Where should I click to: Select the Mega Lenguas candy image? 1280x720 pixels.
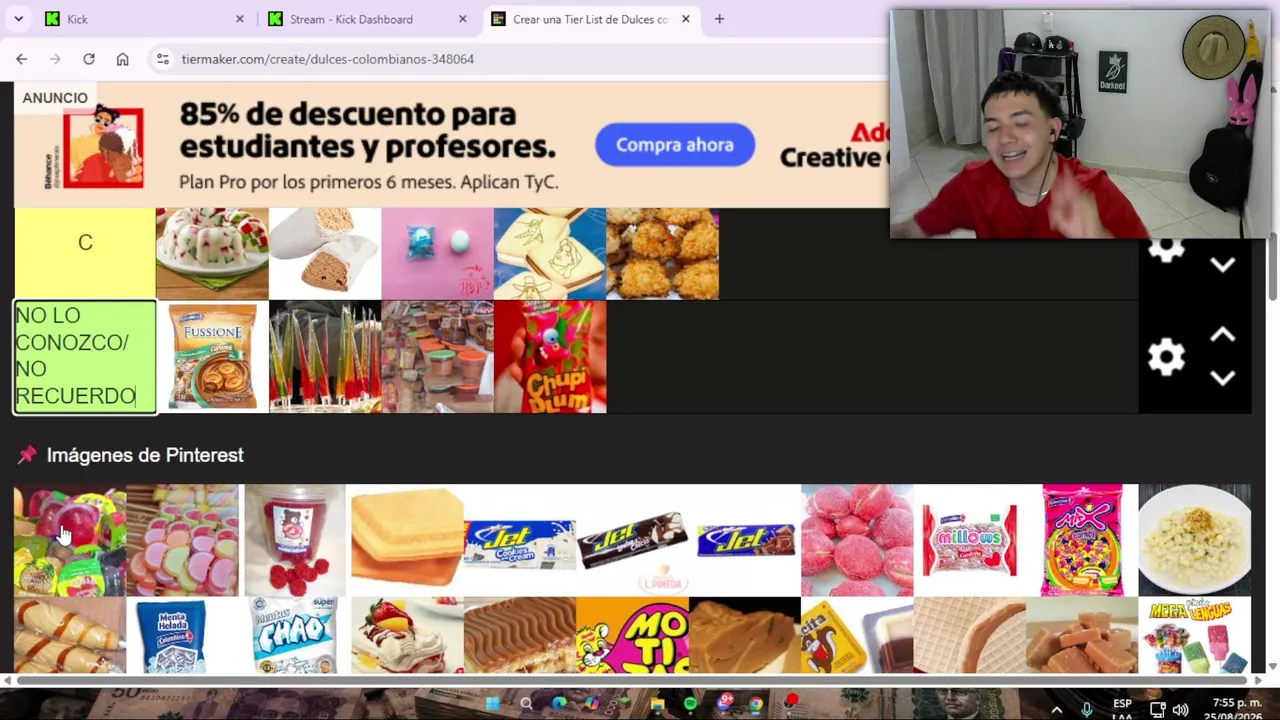coord(1194,635)
